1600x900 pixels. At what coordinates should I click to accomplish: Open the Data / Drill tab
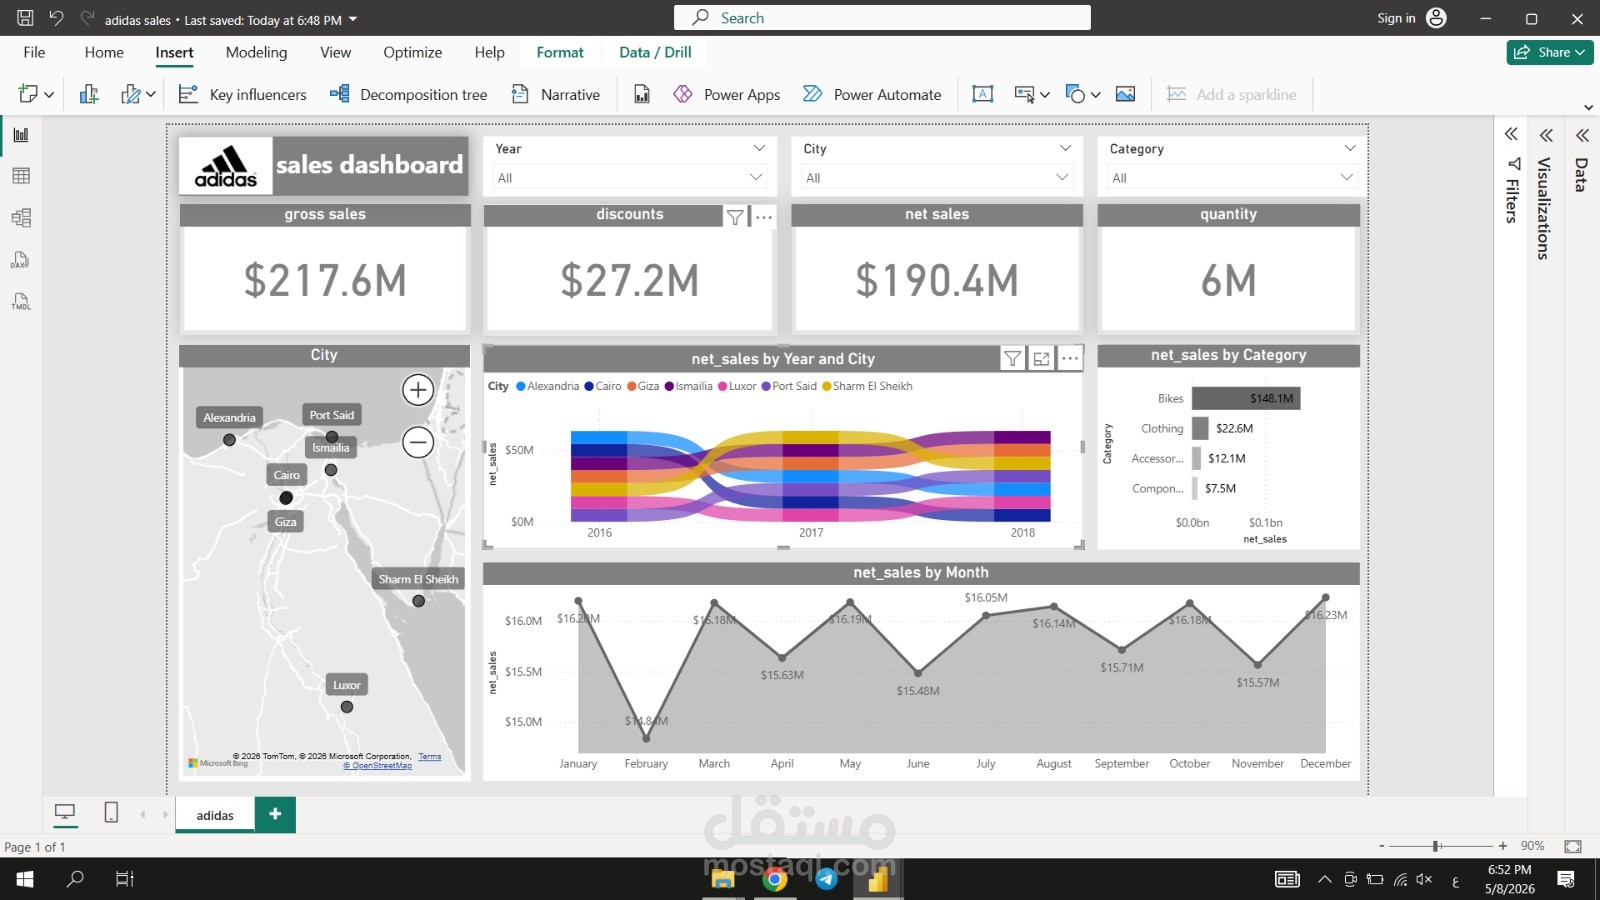(x=655, y=52)
